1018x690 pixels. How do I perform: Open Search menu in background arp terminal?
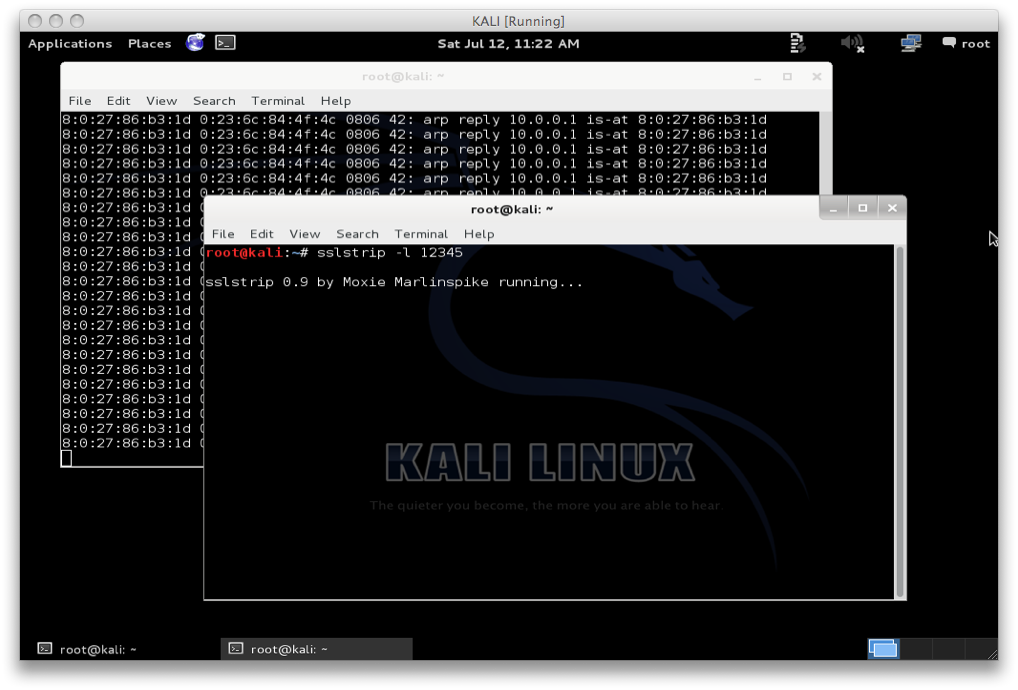[214, 101]
